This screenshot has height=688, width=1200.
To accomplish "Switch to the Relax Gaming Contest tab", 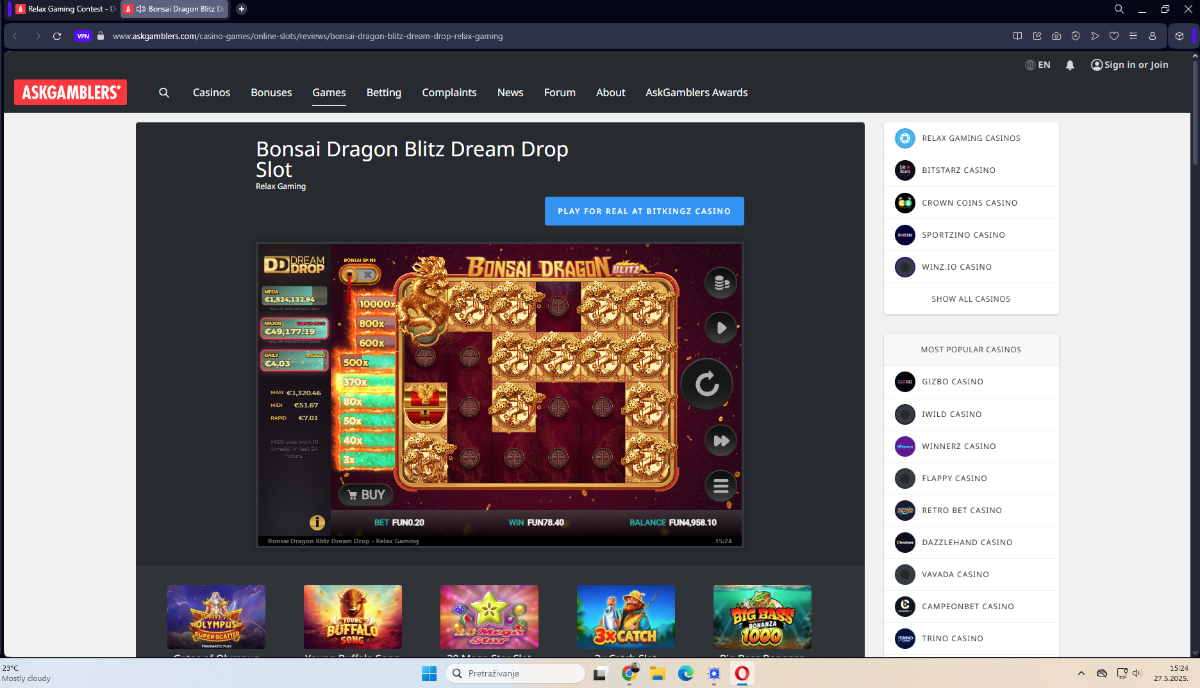I will tap(65, 8).
